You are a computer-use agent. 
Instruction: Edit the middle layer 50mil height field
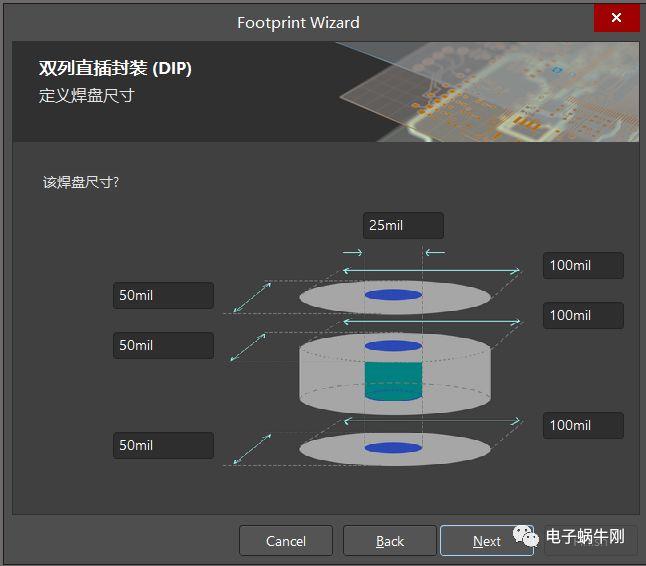point(163,345)
